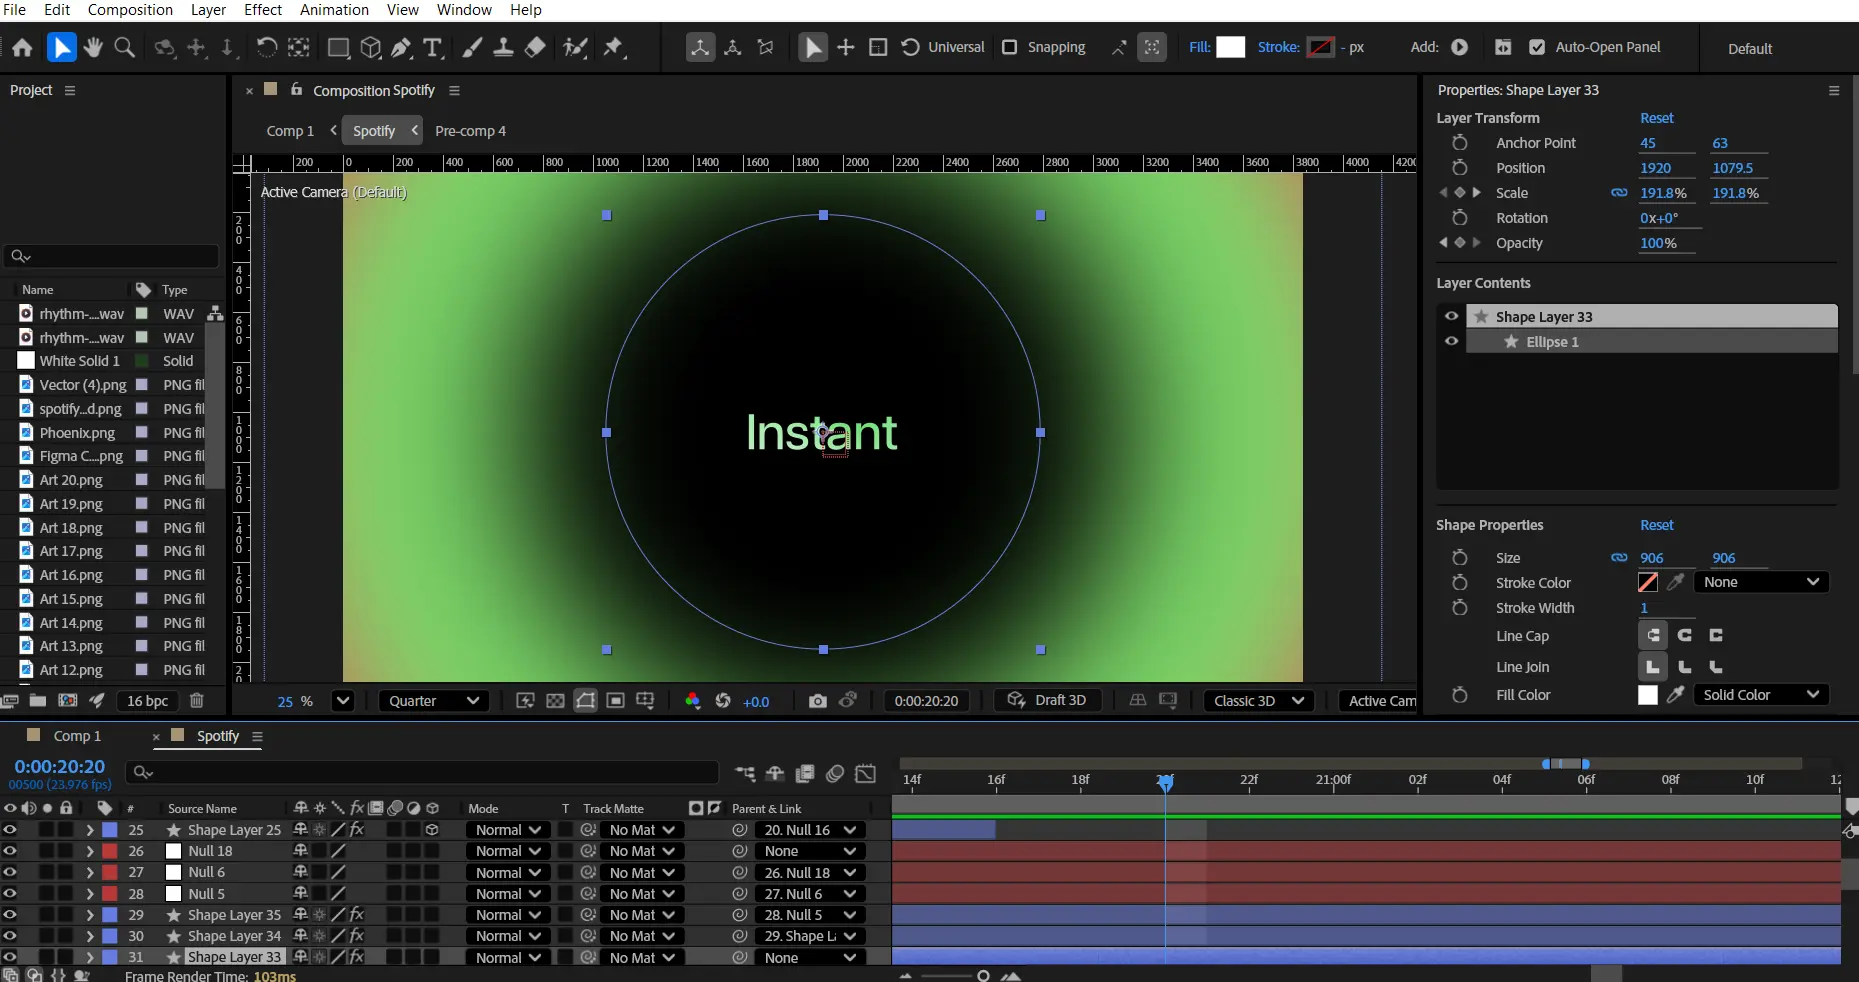The image size is (1859, 982).
Task: Click the Take Snapshot camera icon
Action: [x=817, y=701]
